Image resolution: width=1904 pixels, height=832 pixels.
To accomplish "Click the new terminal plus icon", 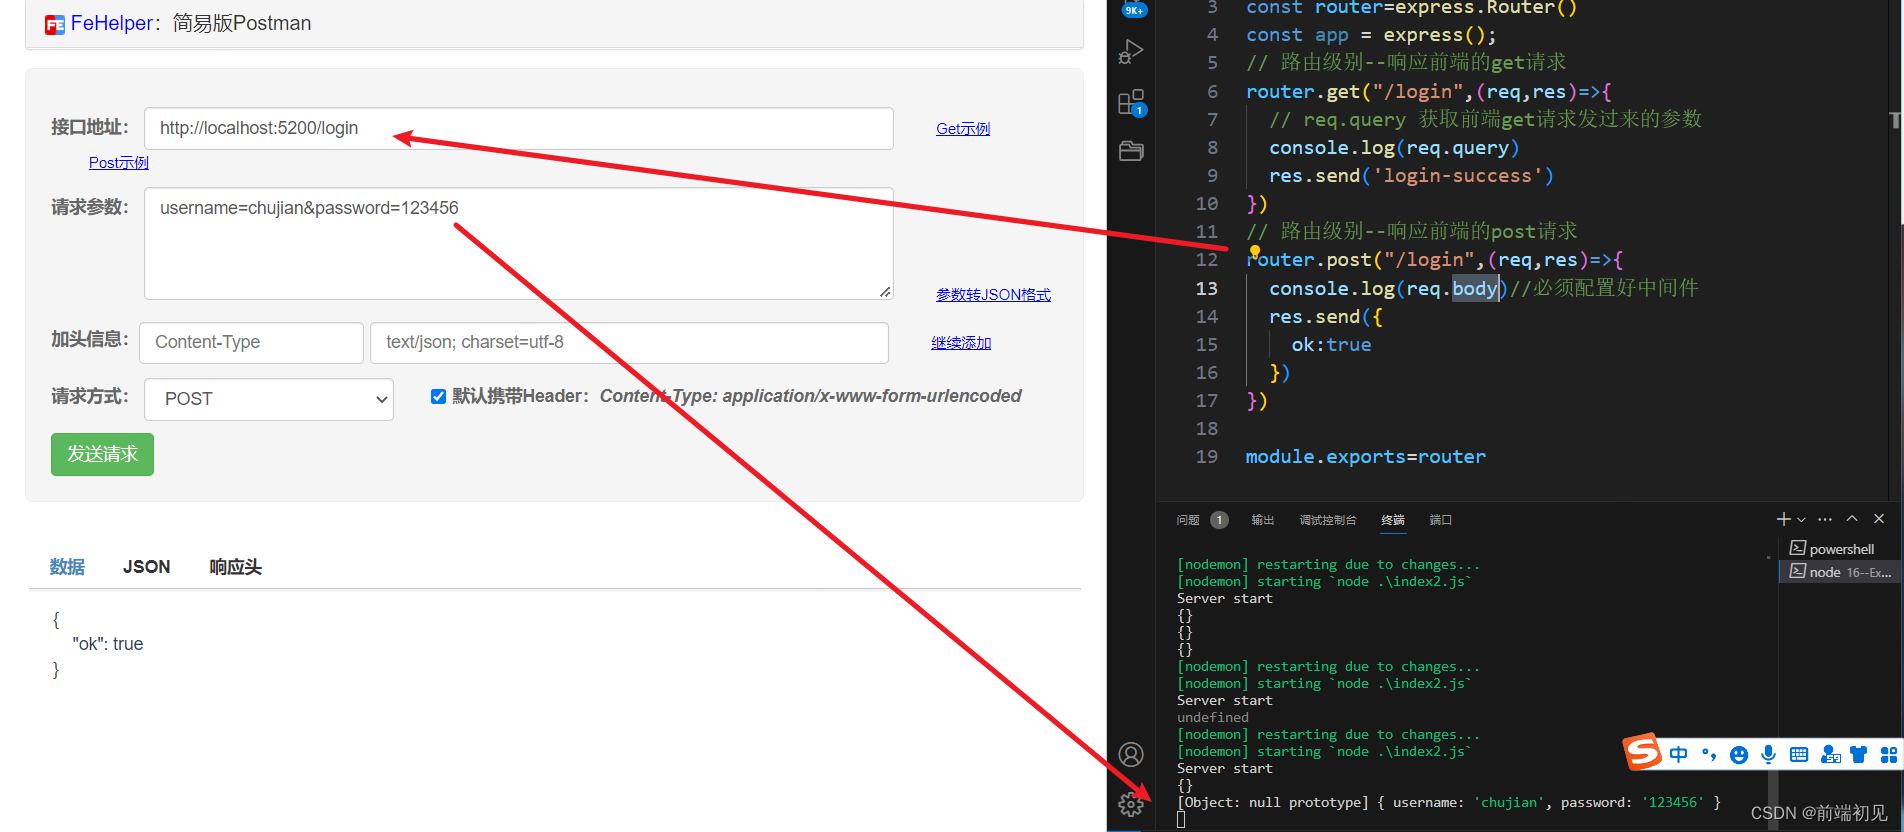I will pos(1783,519).
